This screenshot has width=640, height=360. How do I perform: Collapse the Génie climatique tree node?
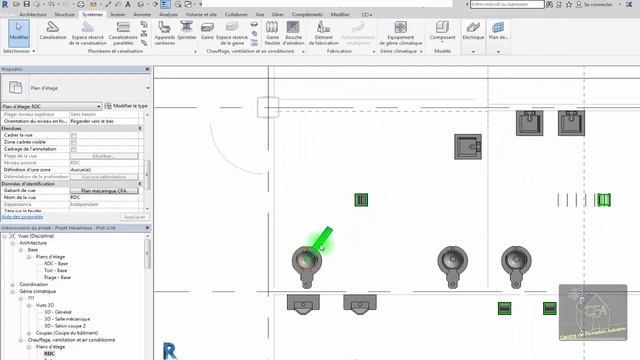coord(13,291)
